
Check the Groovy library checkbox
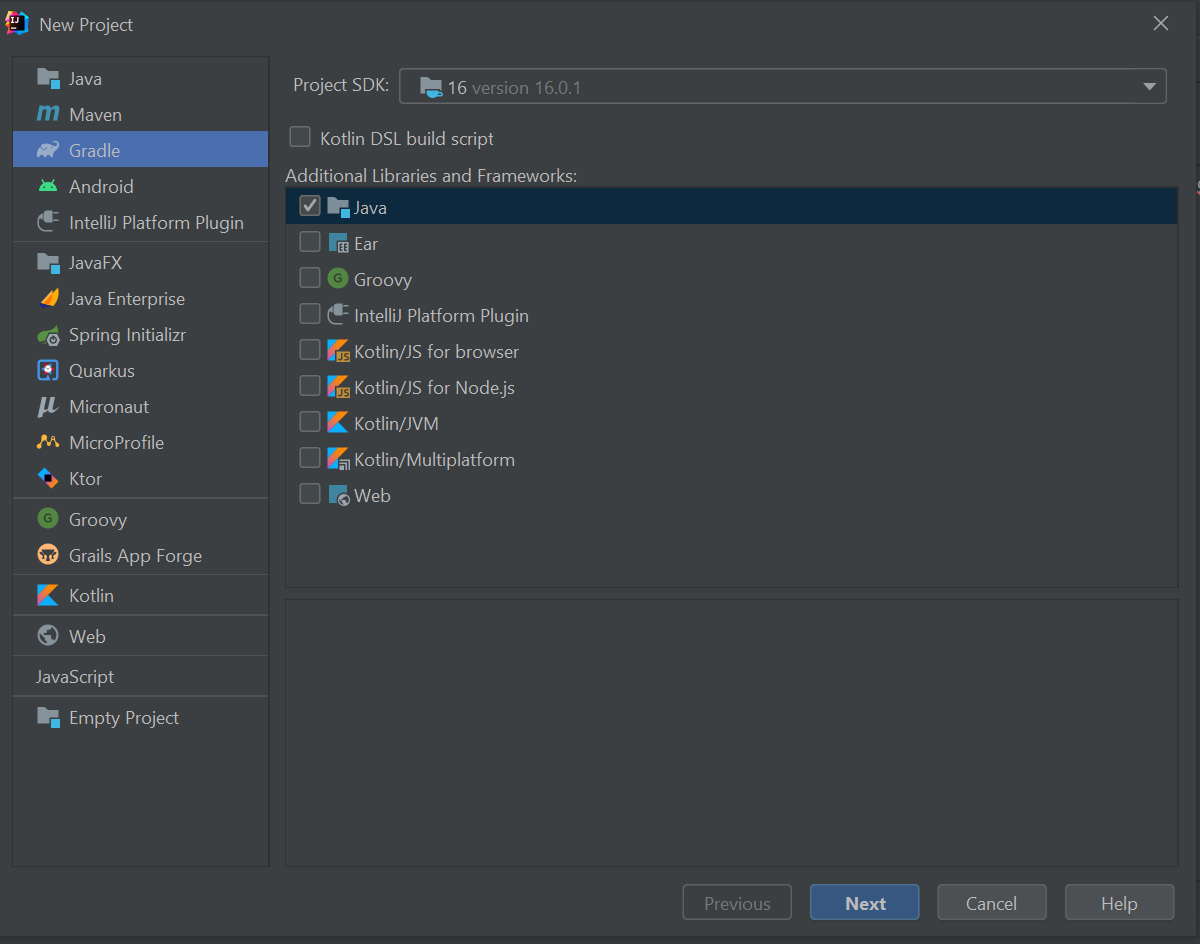(x=310, y=278)
